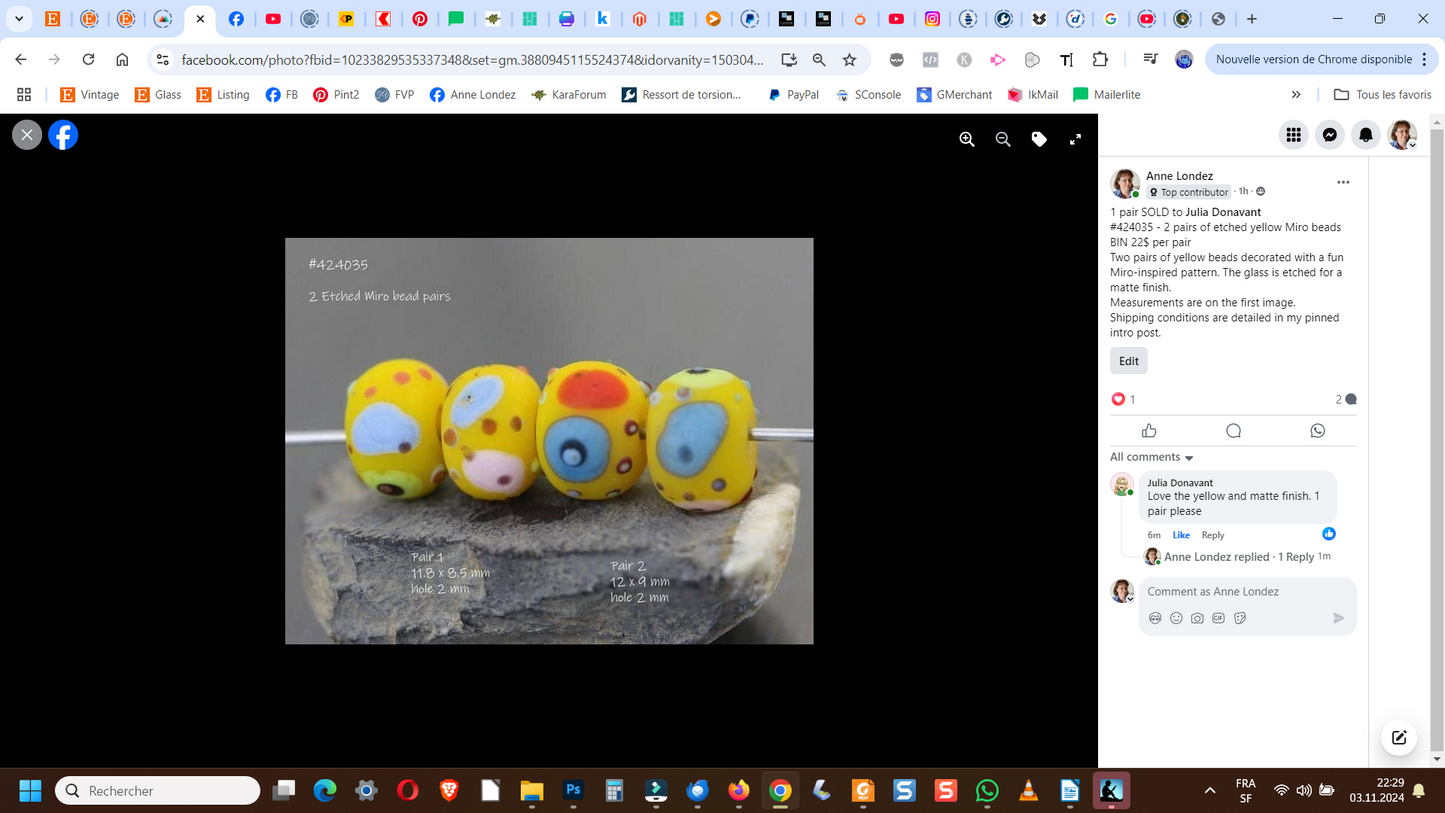Open post options three-dot menu
1445x813 pixels.
pyautogui.click(x=1343, y=182)
